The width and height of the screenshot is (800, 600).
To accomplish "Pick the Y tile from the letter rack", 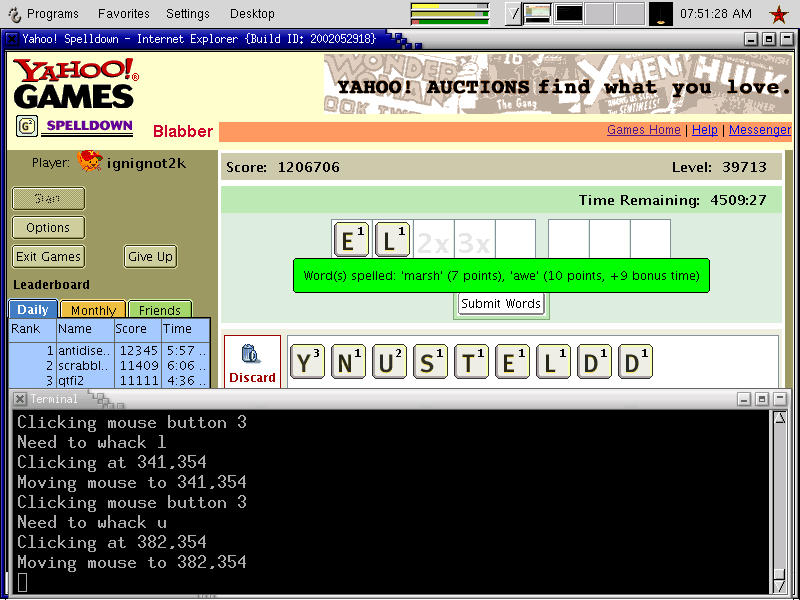I will tap(307, 362).
